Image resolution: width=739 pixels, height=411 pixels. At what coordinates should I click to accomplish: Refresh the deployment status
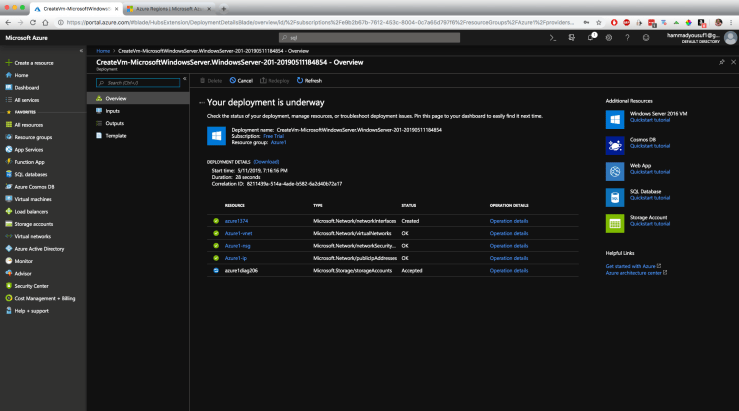point(309,80)
